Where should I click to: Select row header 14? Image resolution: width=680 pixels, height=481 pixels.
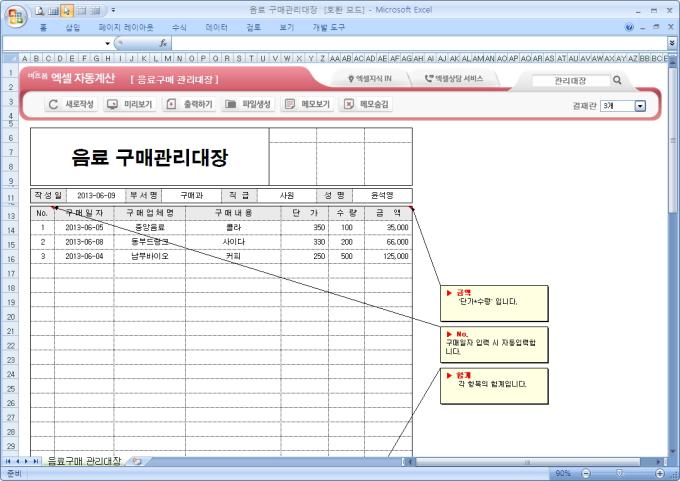(x=10, y=230)
